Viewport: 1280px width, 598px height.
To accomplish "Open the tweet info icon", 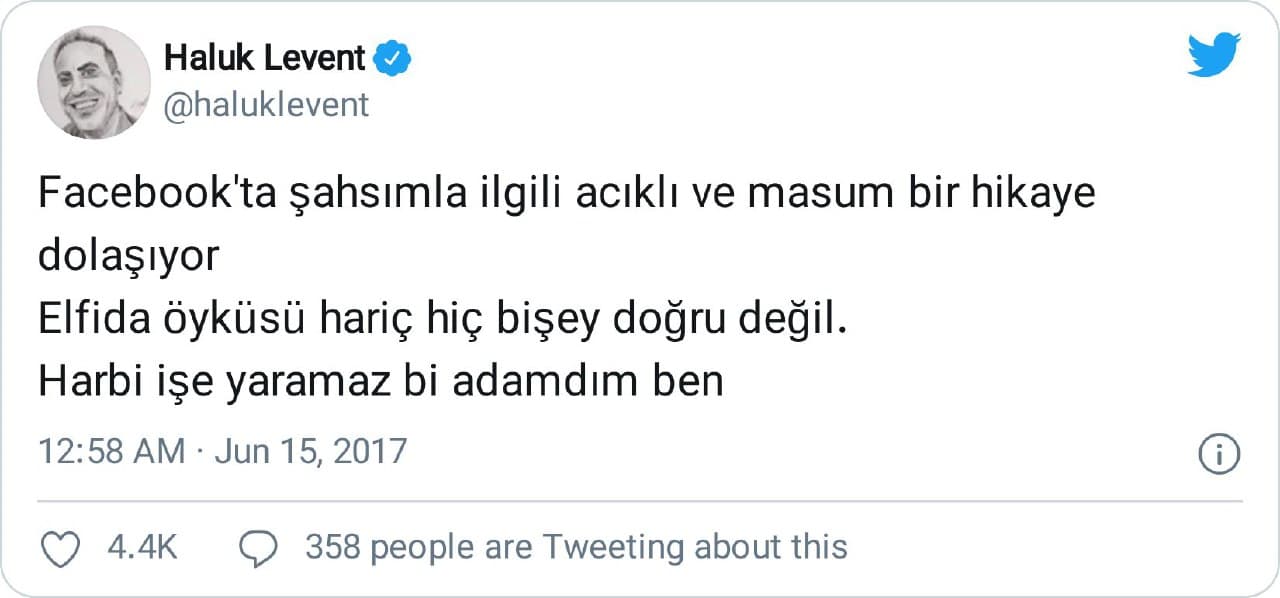I will click(1219, 454).
